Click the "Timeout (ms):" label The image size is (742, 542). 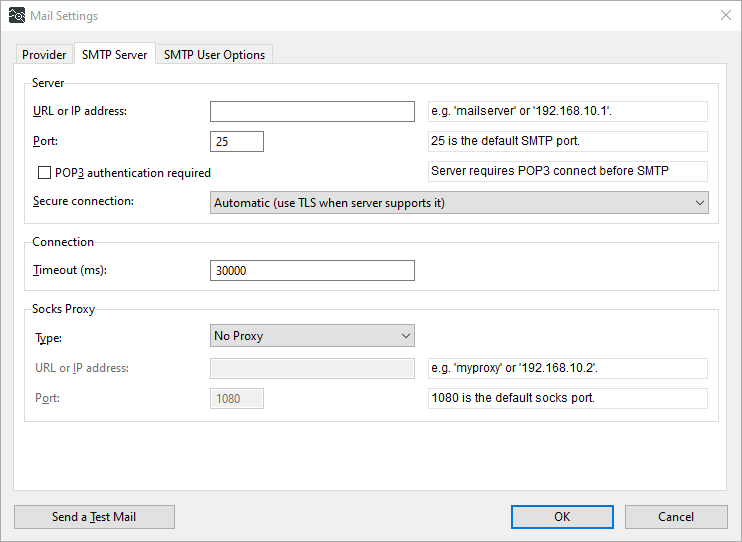point(70,270)
